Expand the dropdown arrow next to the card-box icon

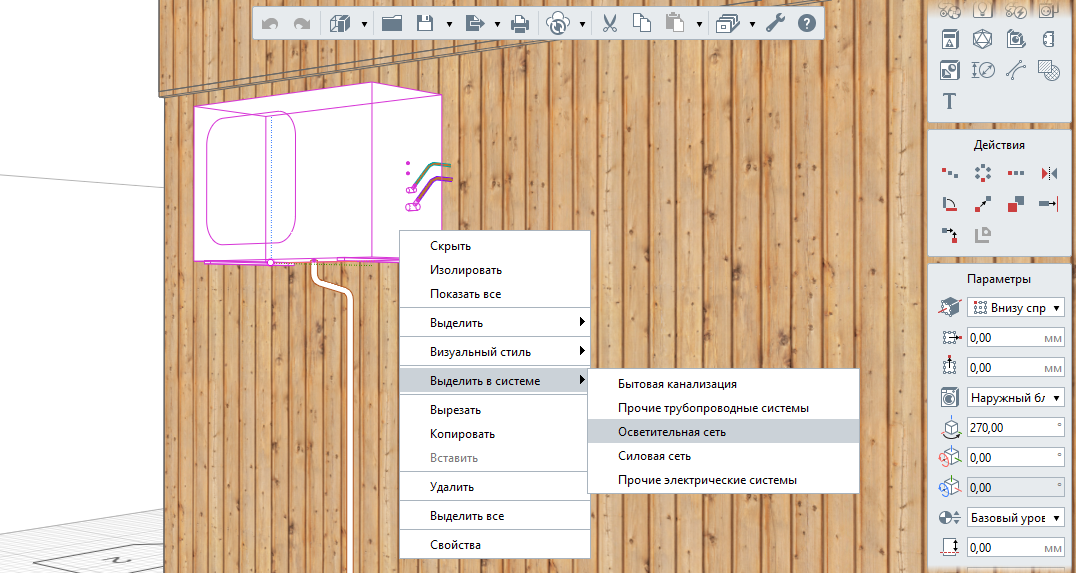tap(753, 25)
